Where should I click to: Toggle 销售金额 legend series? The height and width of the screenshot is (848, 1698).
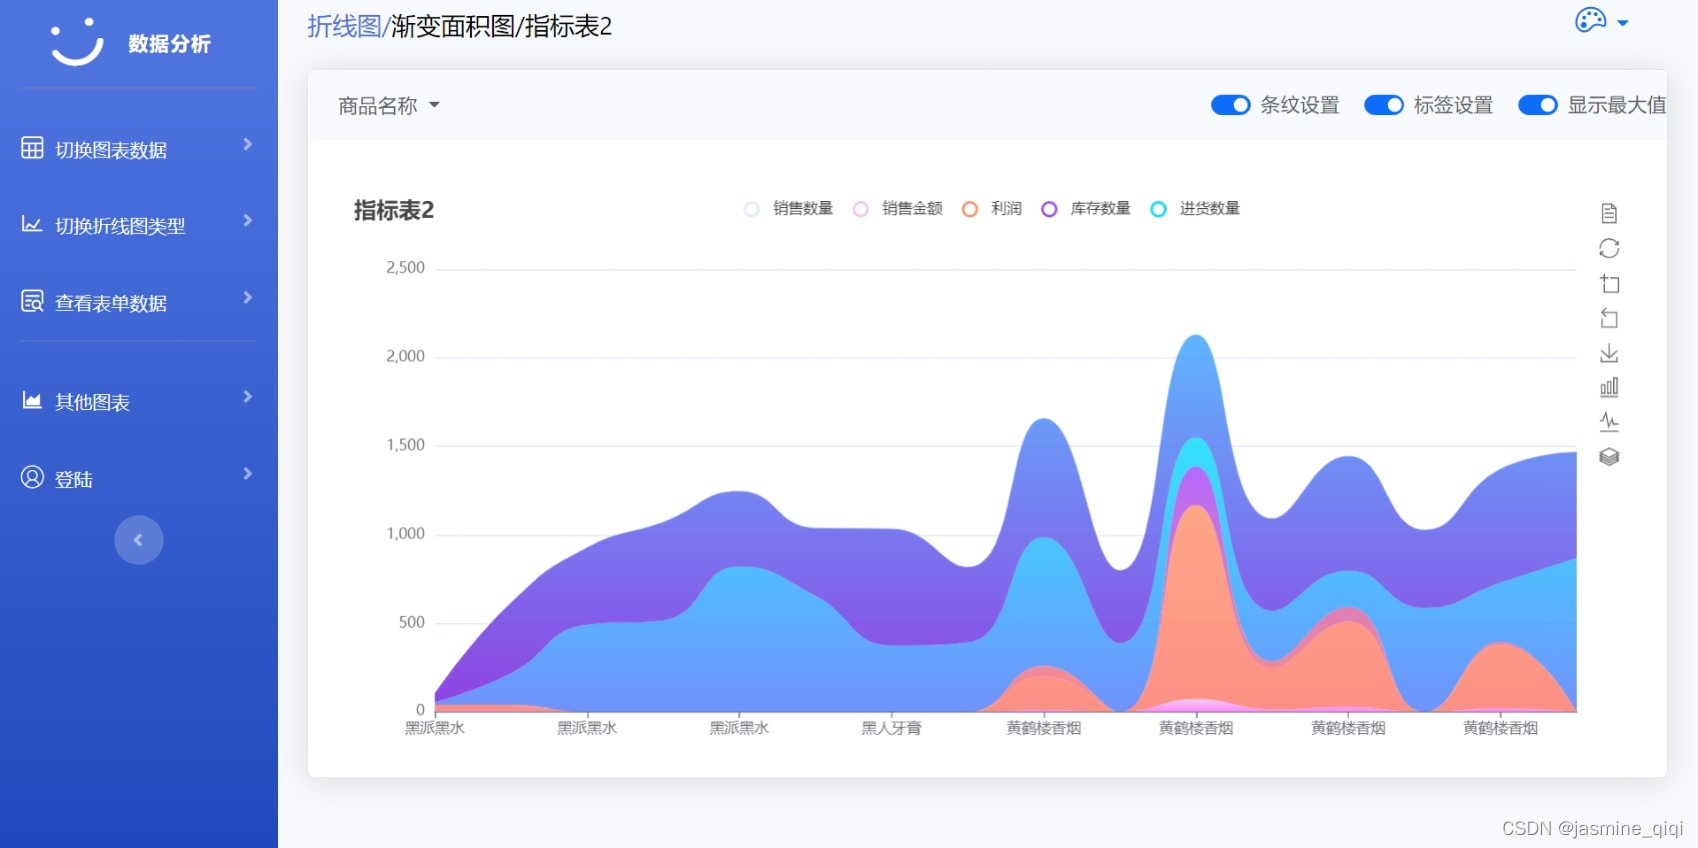[x=898, y=208]
